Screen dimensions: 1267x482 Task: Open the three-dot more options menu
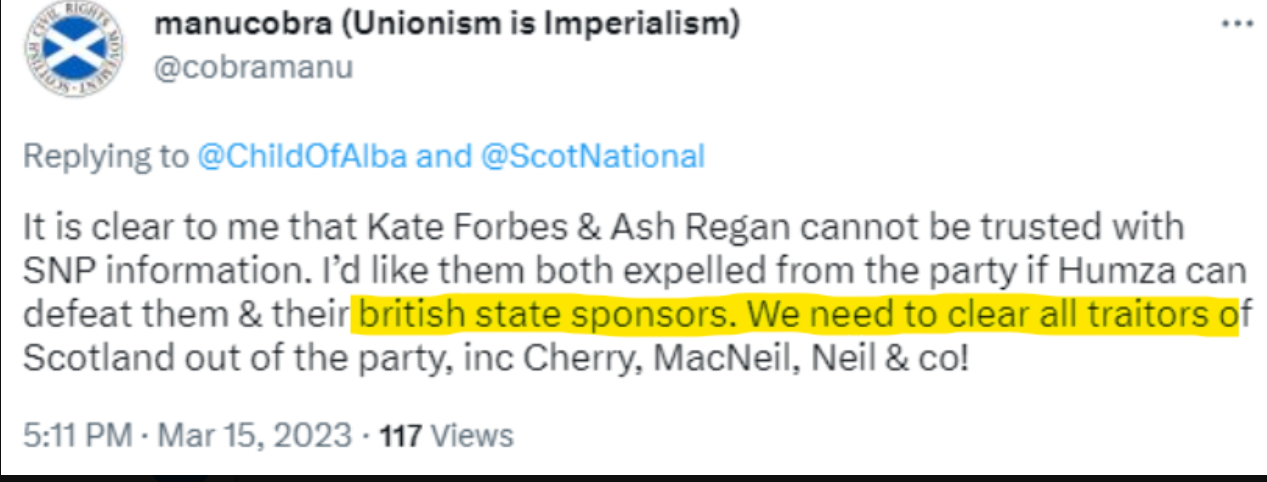(x=1237, y=22)
